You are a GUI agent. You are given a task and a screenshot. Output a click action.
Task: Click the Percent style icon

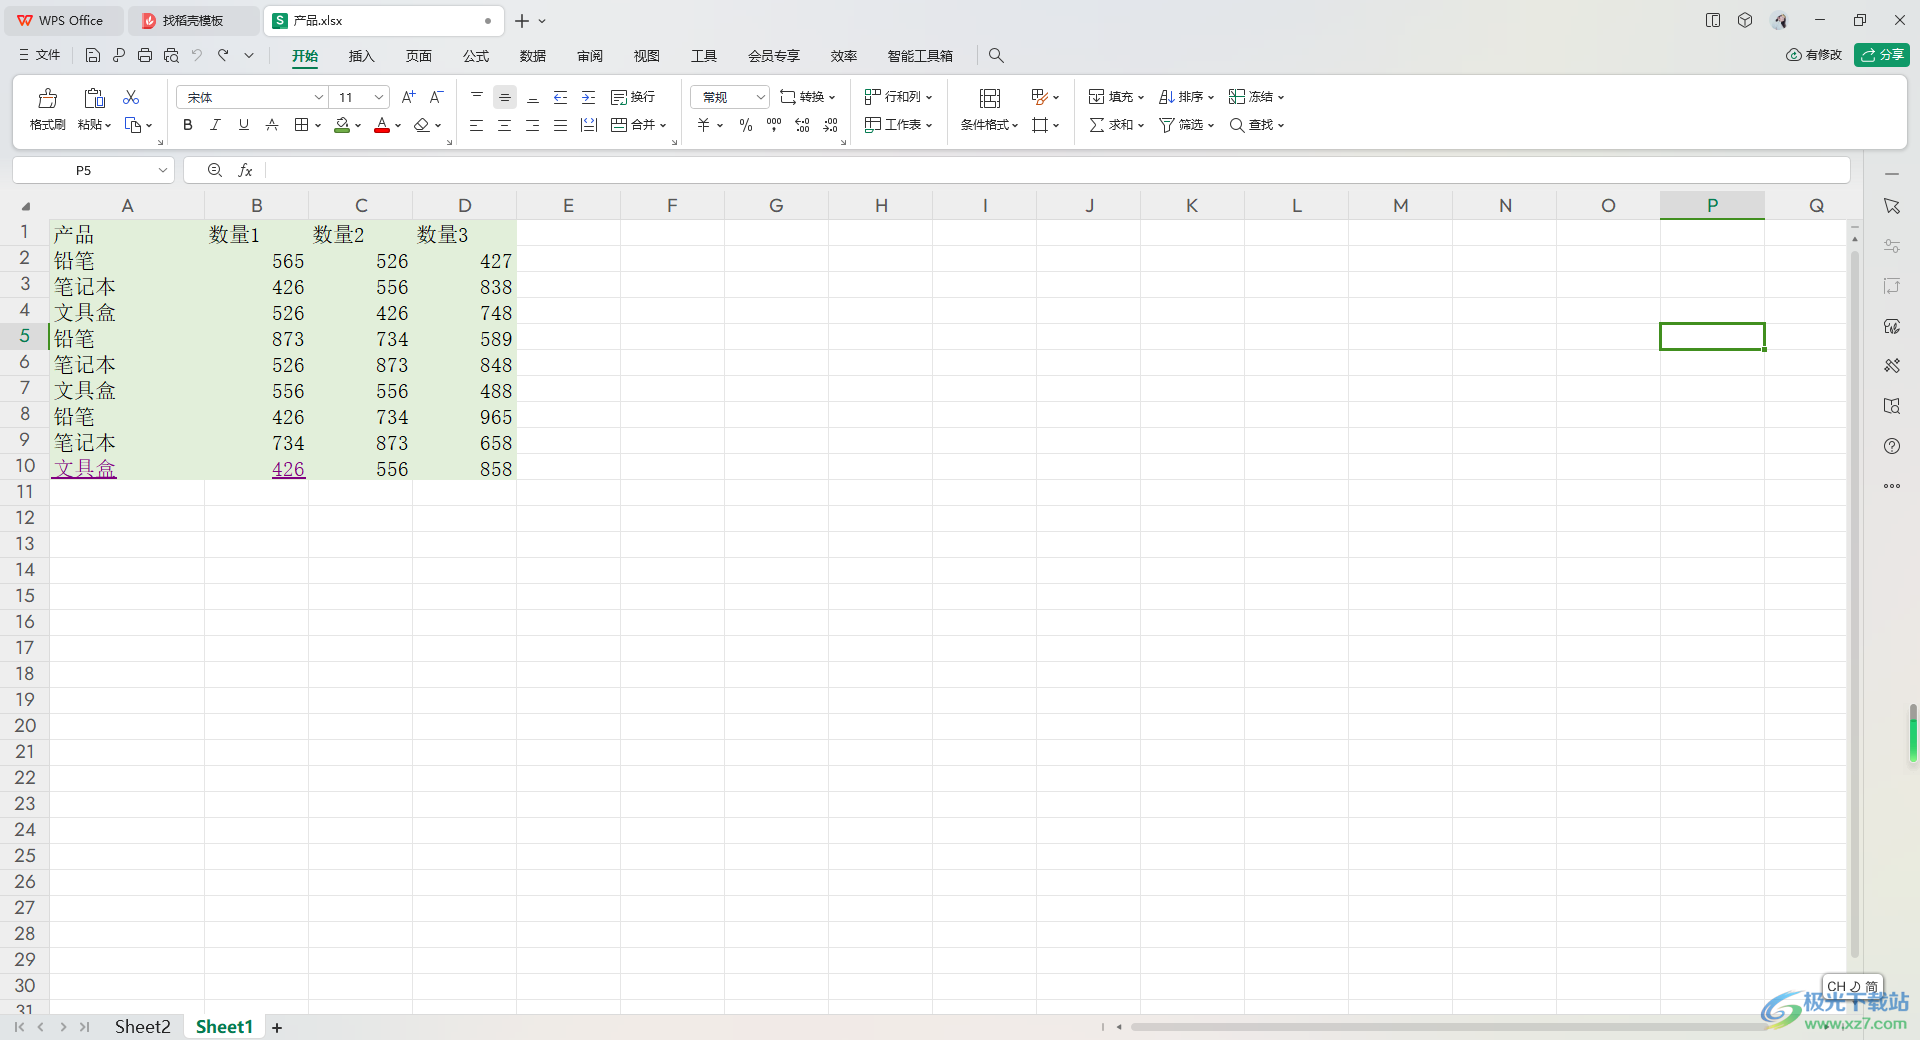tap(746, 125)
